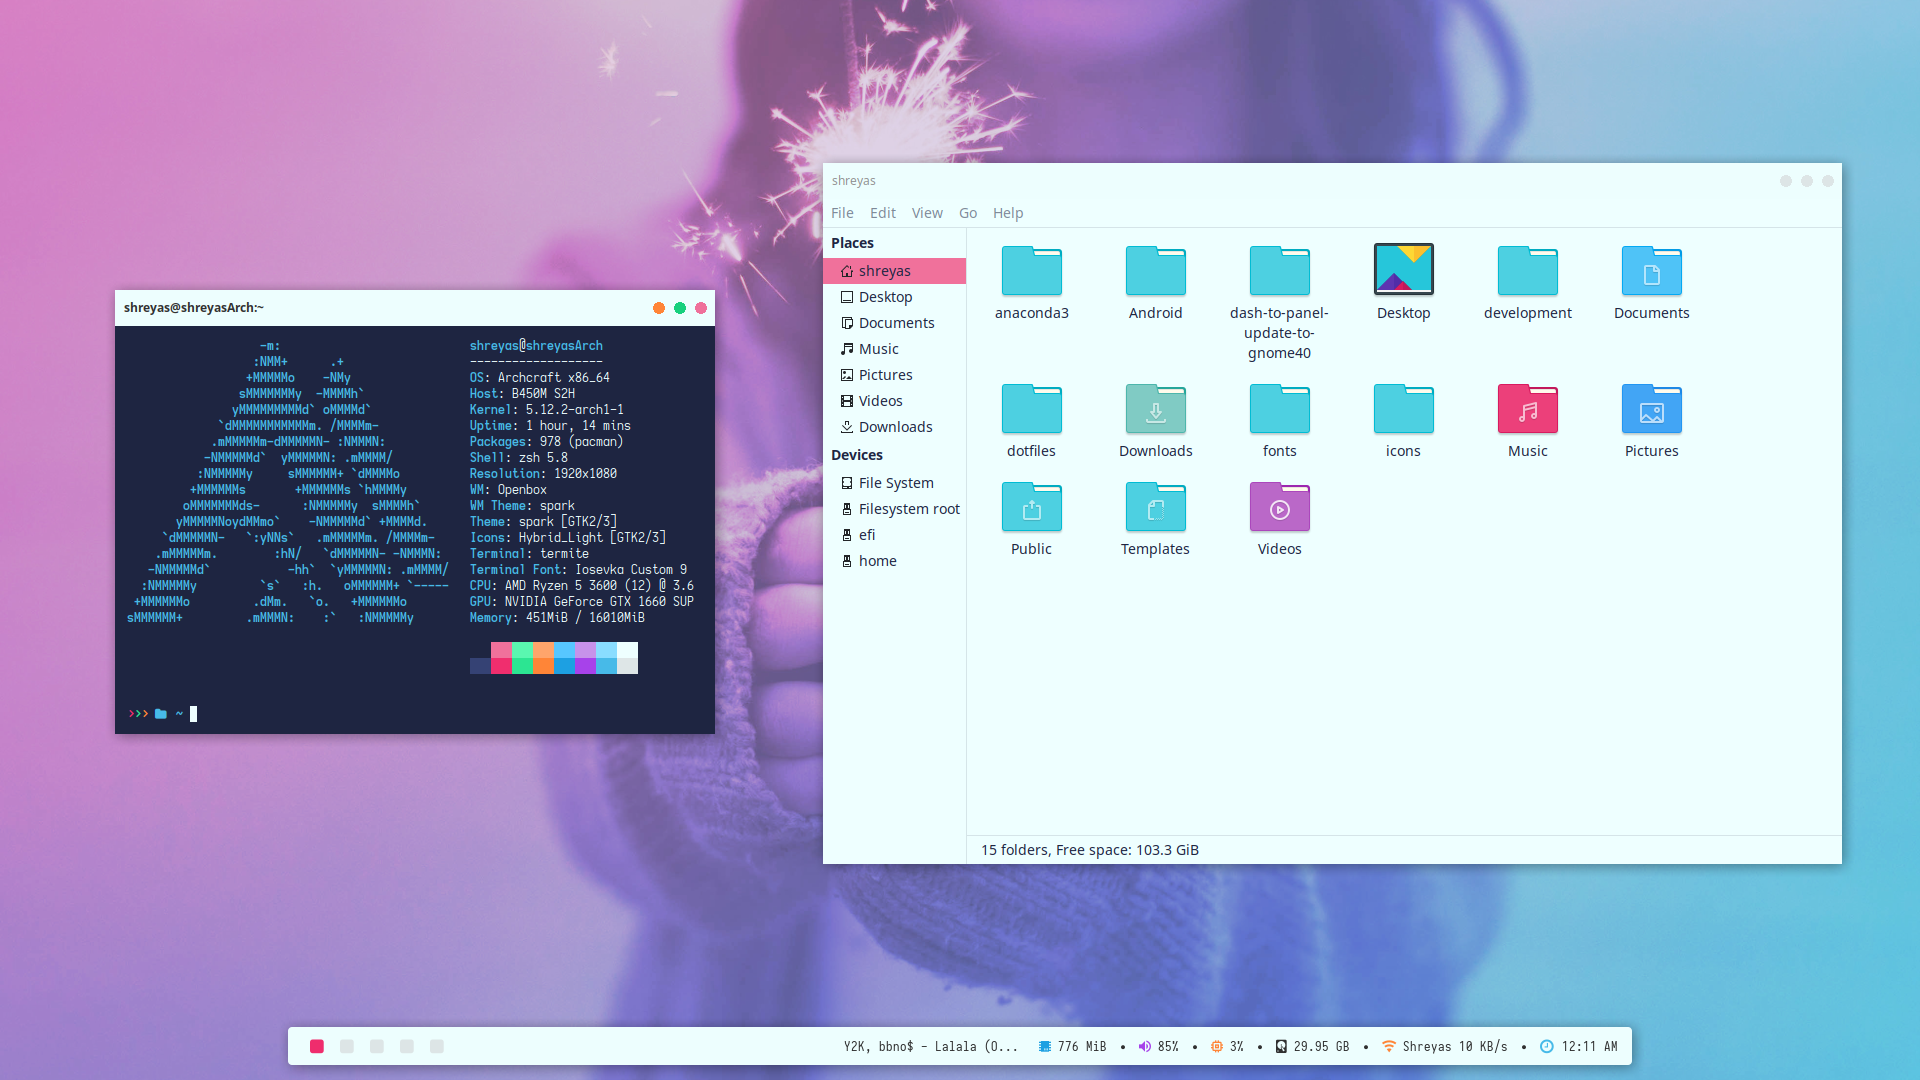Open the File menu
The height and width of the screenshot is (1080, 1920).
click(x=842, y=213)
